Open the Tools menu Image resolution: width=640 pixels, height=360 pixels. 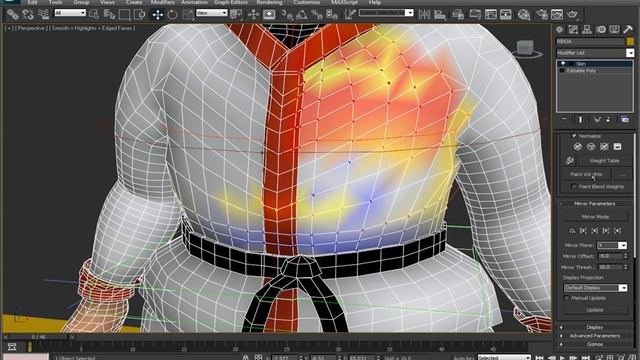click(x=56, y=2)
